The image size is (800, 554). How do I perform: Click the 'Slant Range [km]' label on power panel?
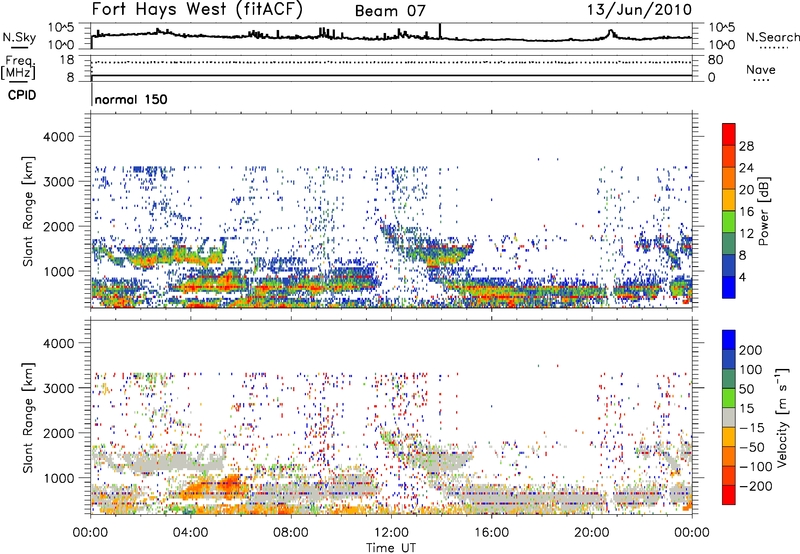click(28, 211)
